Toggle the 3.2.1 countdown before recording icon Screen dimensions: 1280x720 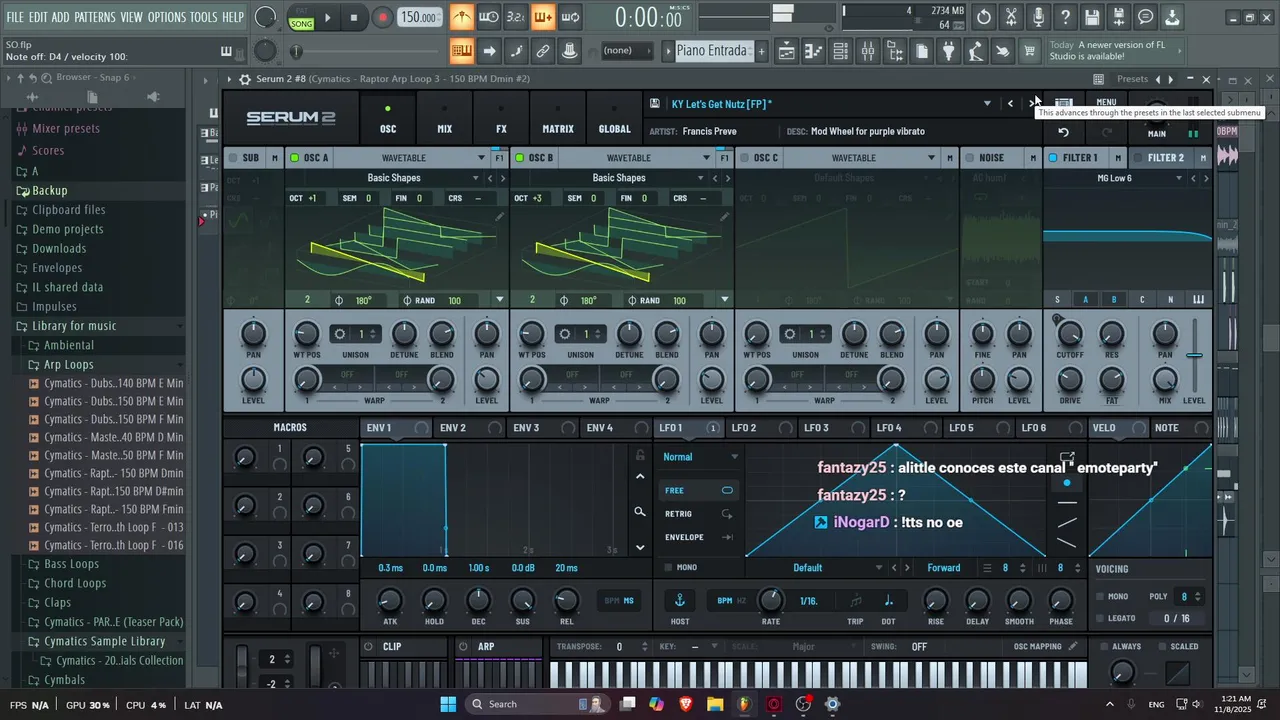click(x=515, y=17)
